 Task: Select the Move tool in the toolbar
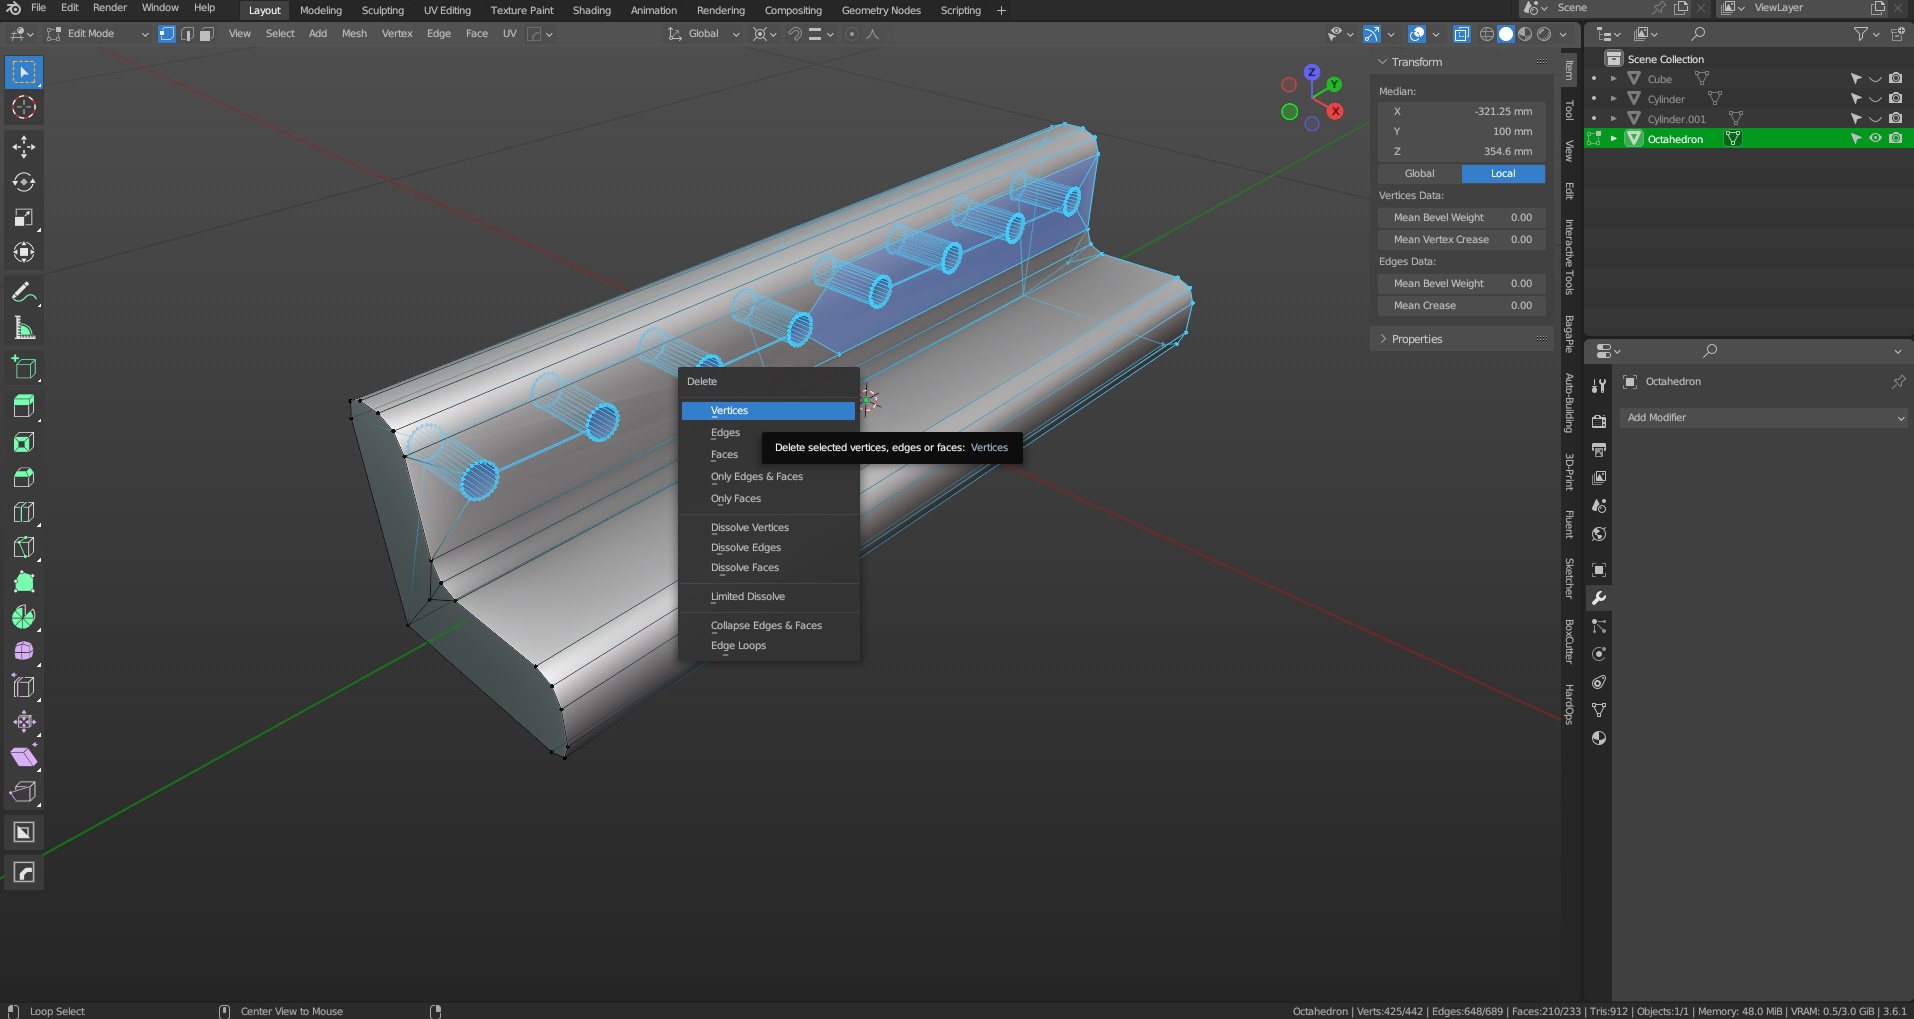tap(24, 147)
